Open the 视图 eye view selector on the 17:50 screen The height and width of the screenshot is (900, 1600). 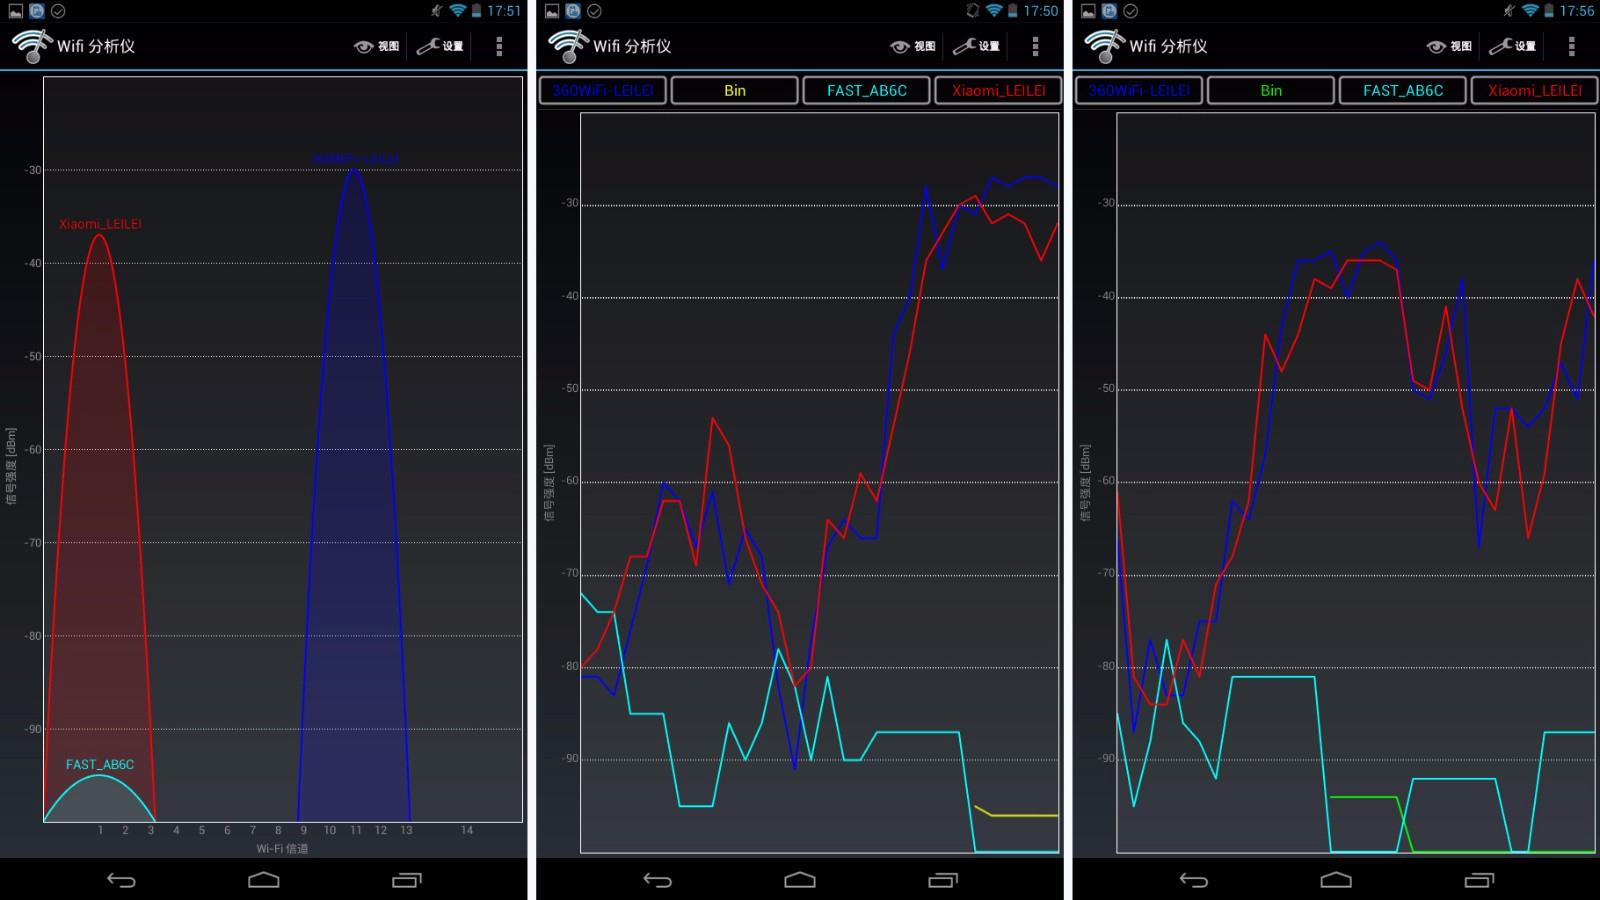tap(913, 46)
